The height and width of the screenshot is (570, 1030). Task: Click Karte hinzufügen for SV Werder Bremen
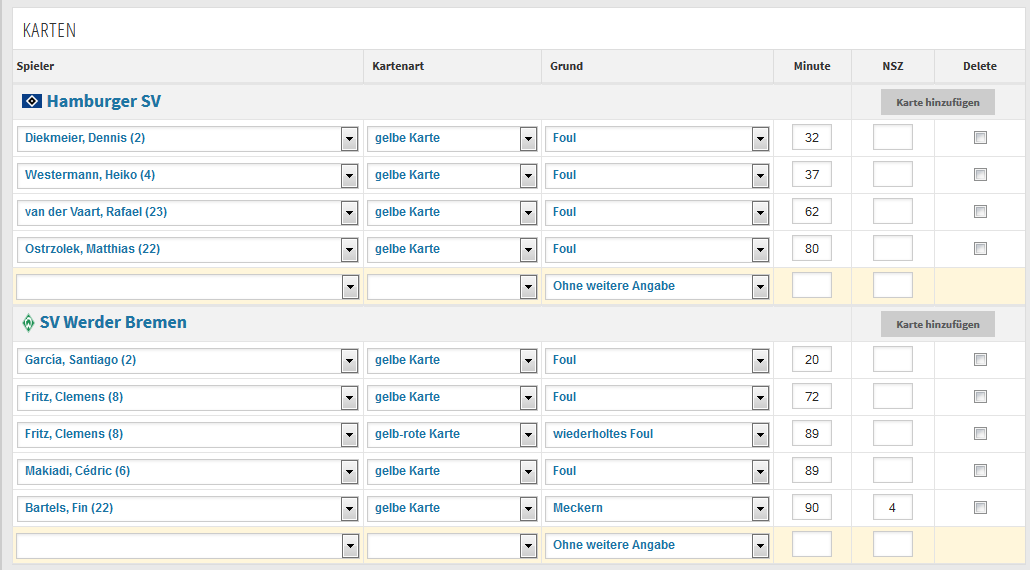tap(937, 324)
